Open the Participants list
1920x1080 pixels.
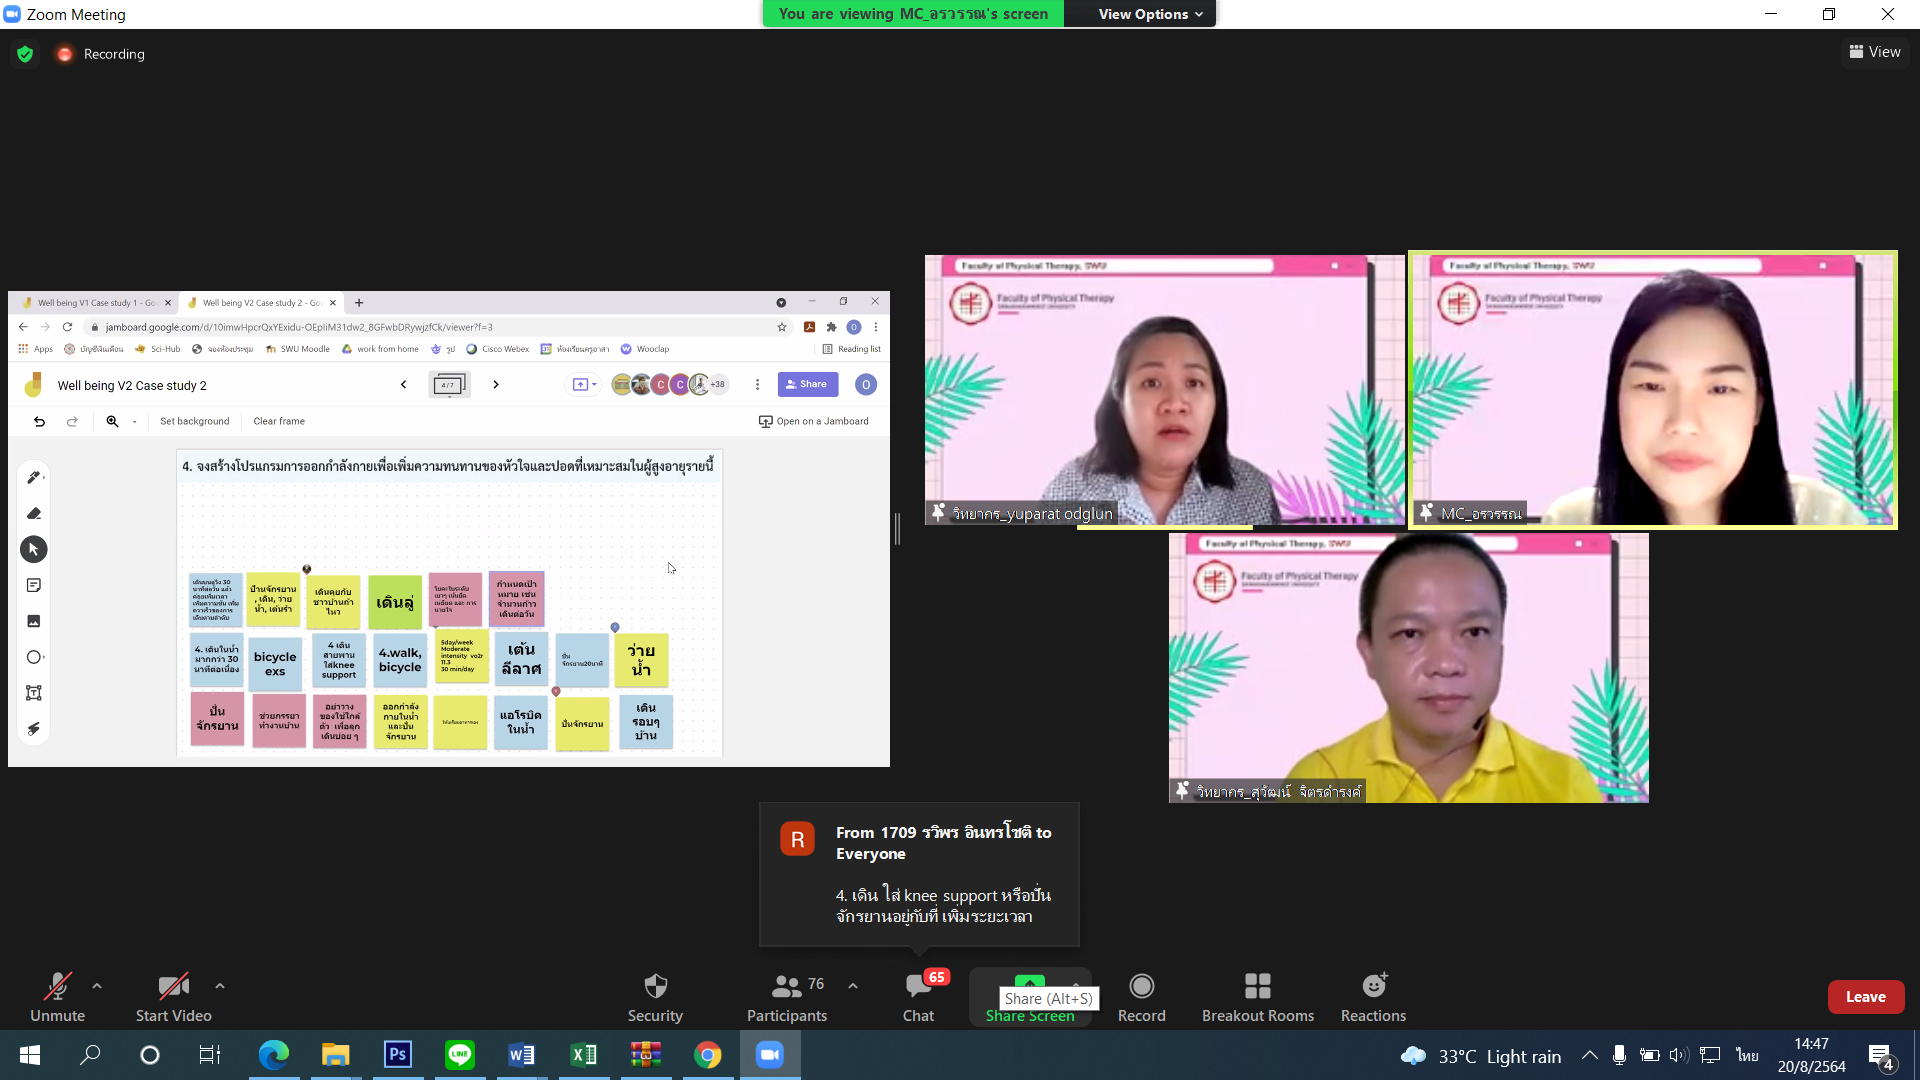tap(787, 987)
